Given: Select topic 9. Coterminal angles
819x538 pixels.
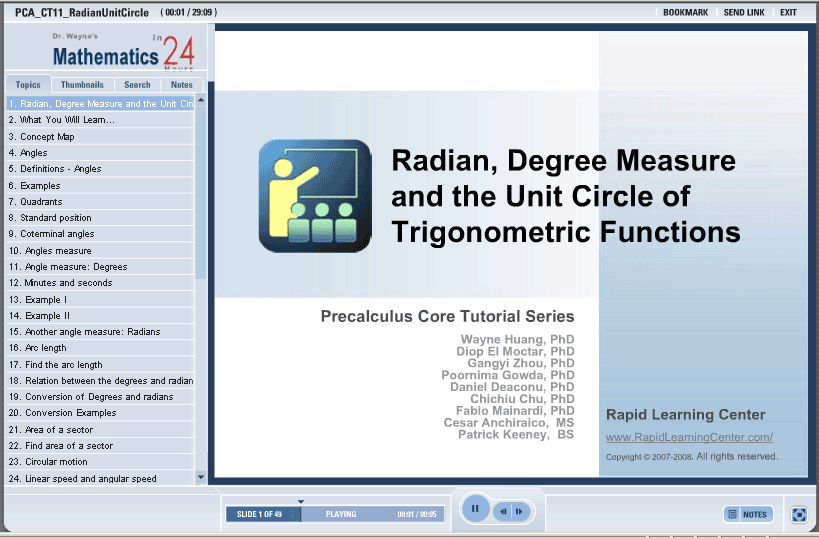Looking at the screenshot, I should (100, 234).
